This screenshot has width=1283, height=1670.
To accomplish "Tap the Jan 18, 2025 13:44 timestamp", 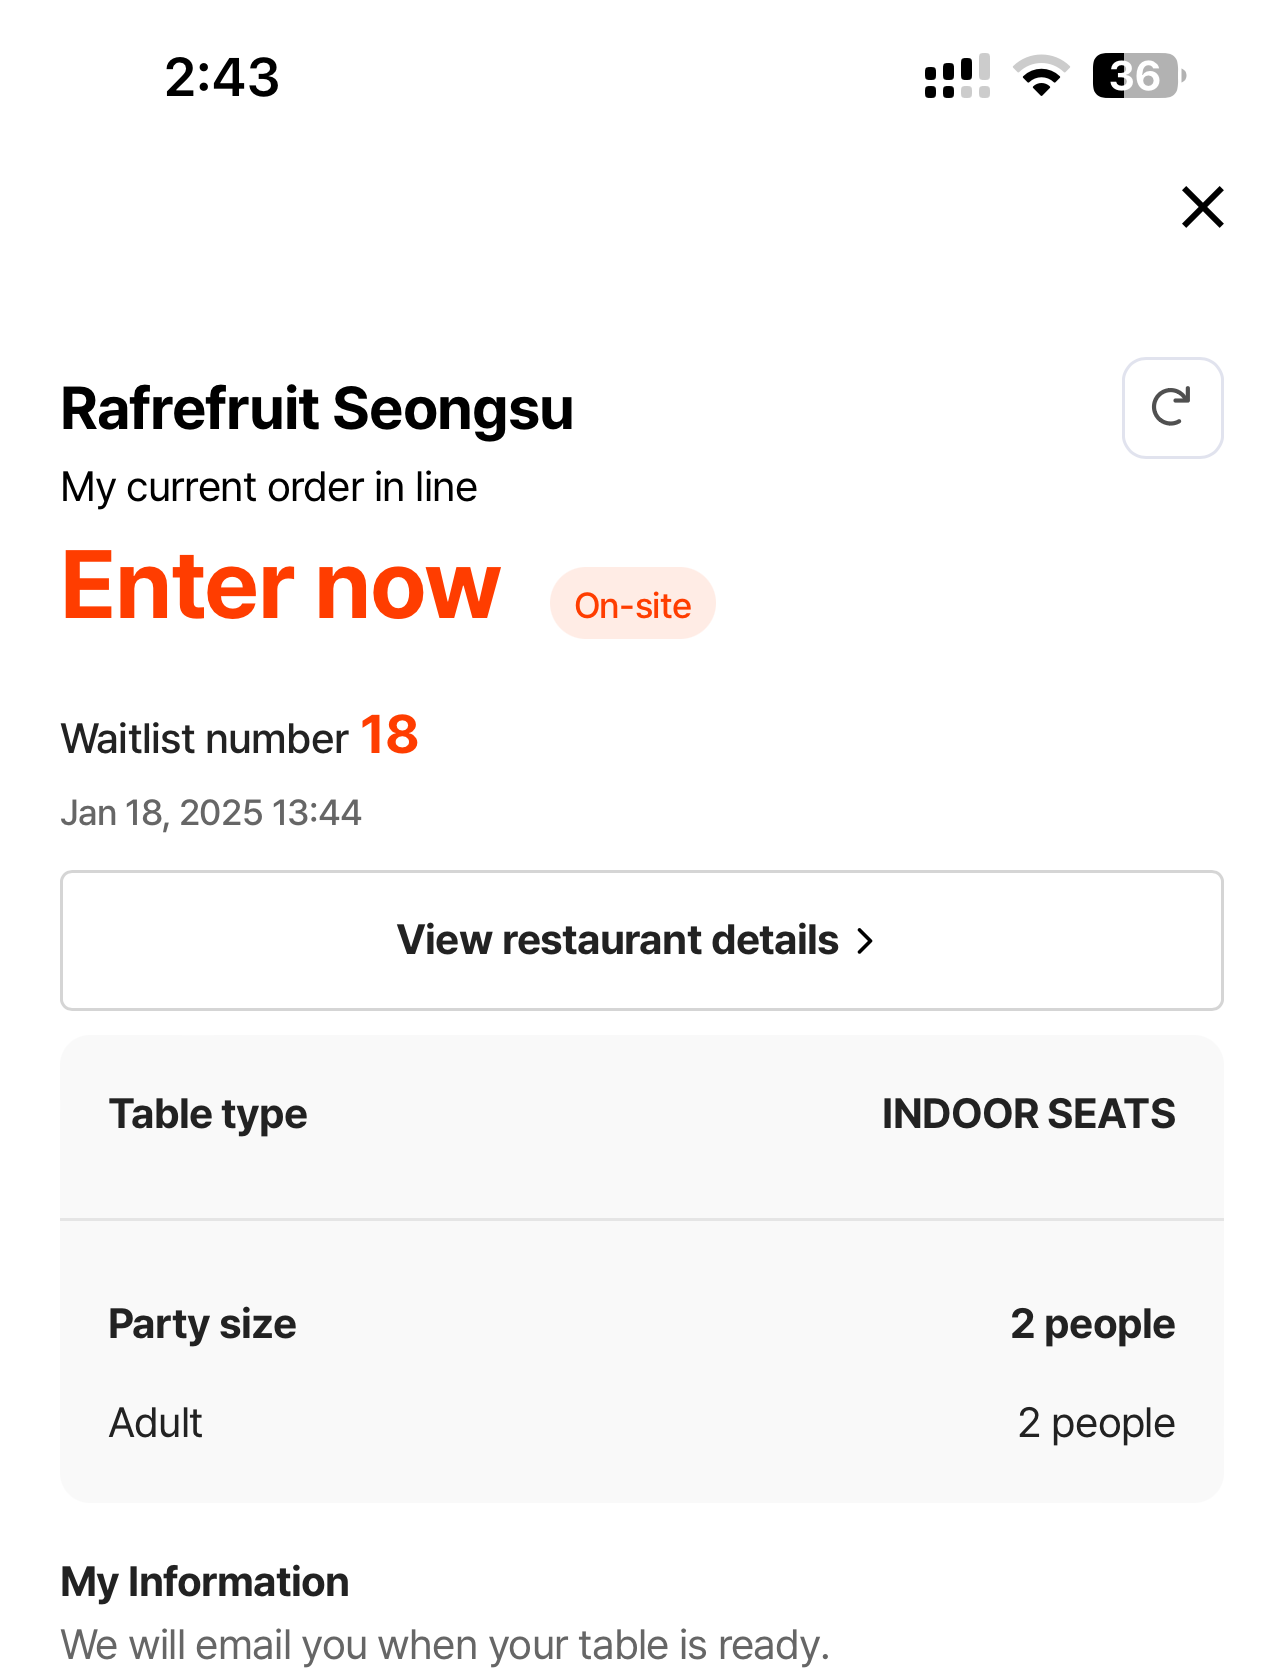I will pos(211,813).
